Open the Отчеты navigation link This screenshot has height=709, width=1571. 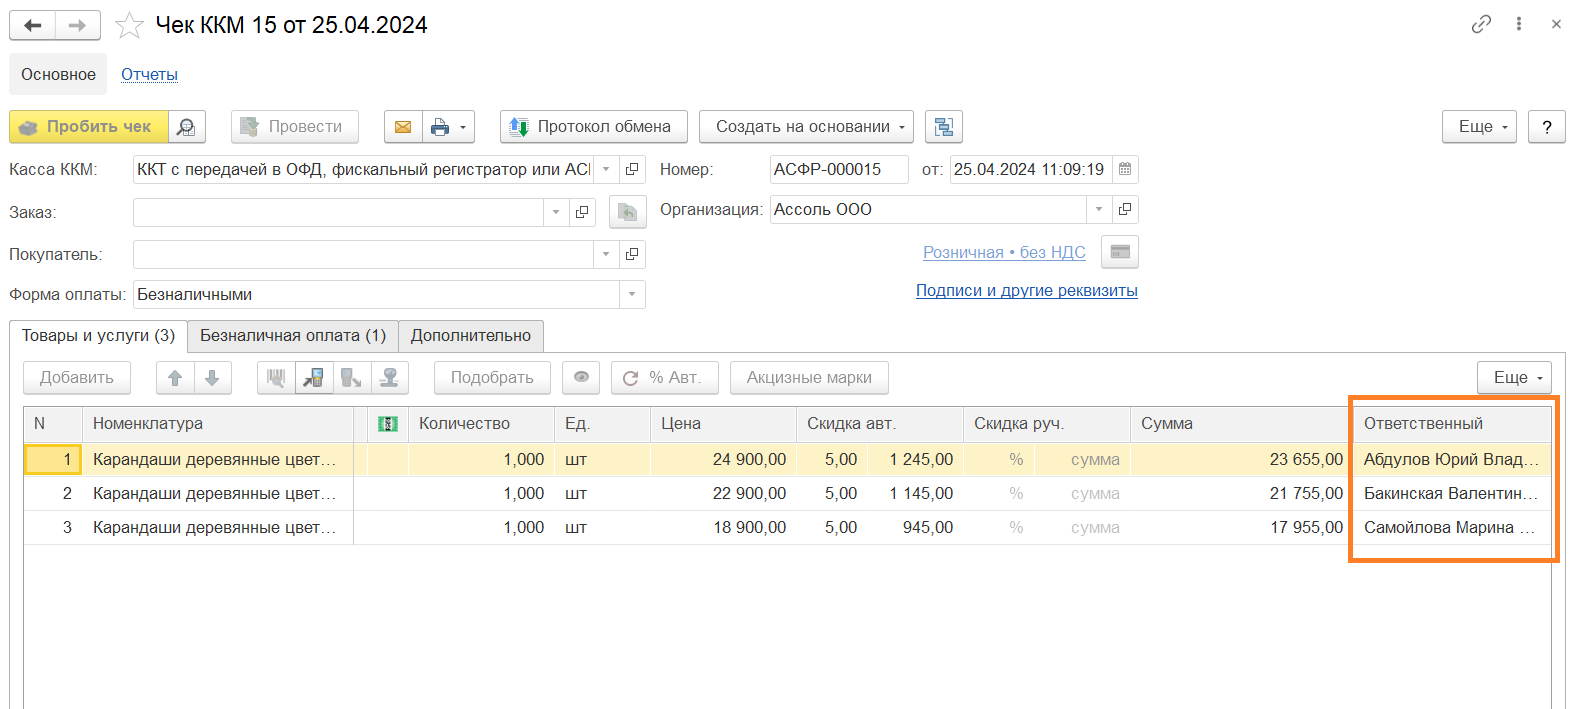[x=149, y=75]
